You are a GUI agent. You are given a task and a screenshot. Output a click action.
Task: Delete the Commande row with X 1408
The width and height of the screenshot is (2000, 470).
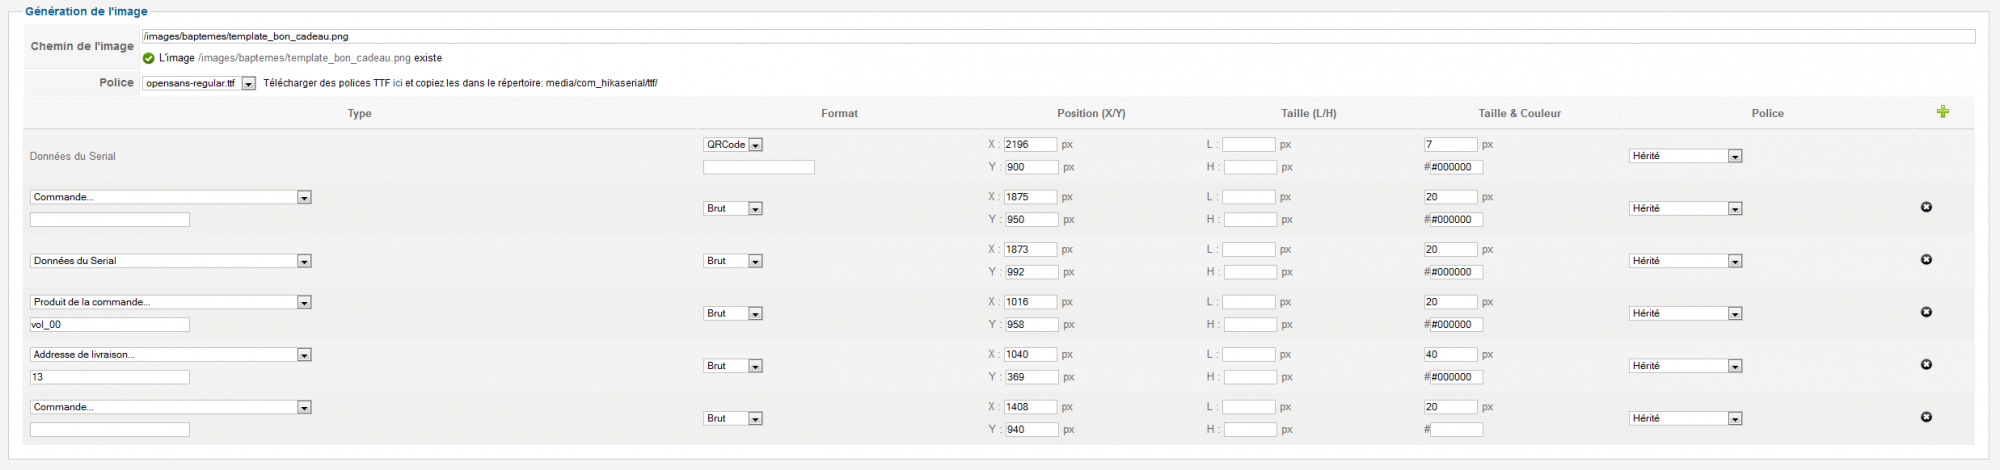[x=1926, y=417]
